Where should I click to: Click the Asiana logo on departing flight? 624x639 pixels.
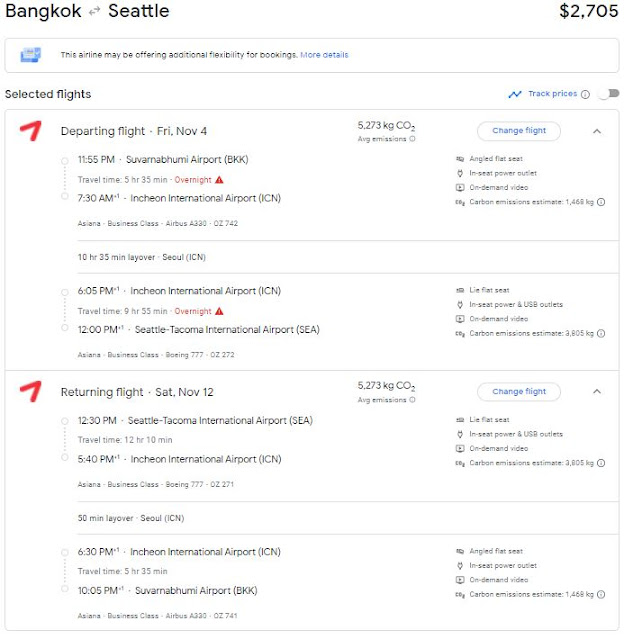tap(31, 131)
